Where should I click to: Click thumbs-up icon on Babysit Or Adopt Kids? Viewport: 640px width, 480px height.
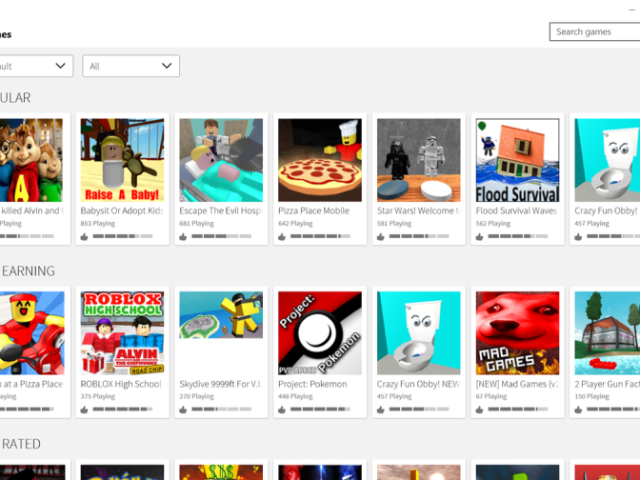84,236
